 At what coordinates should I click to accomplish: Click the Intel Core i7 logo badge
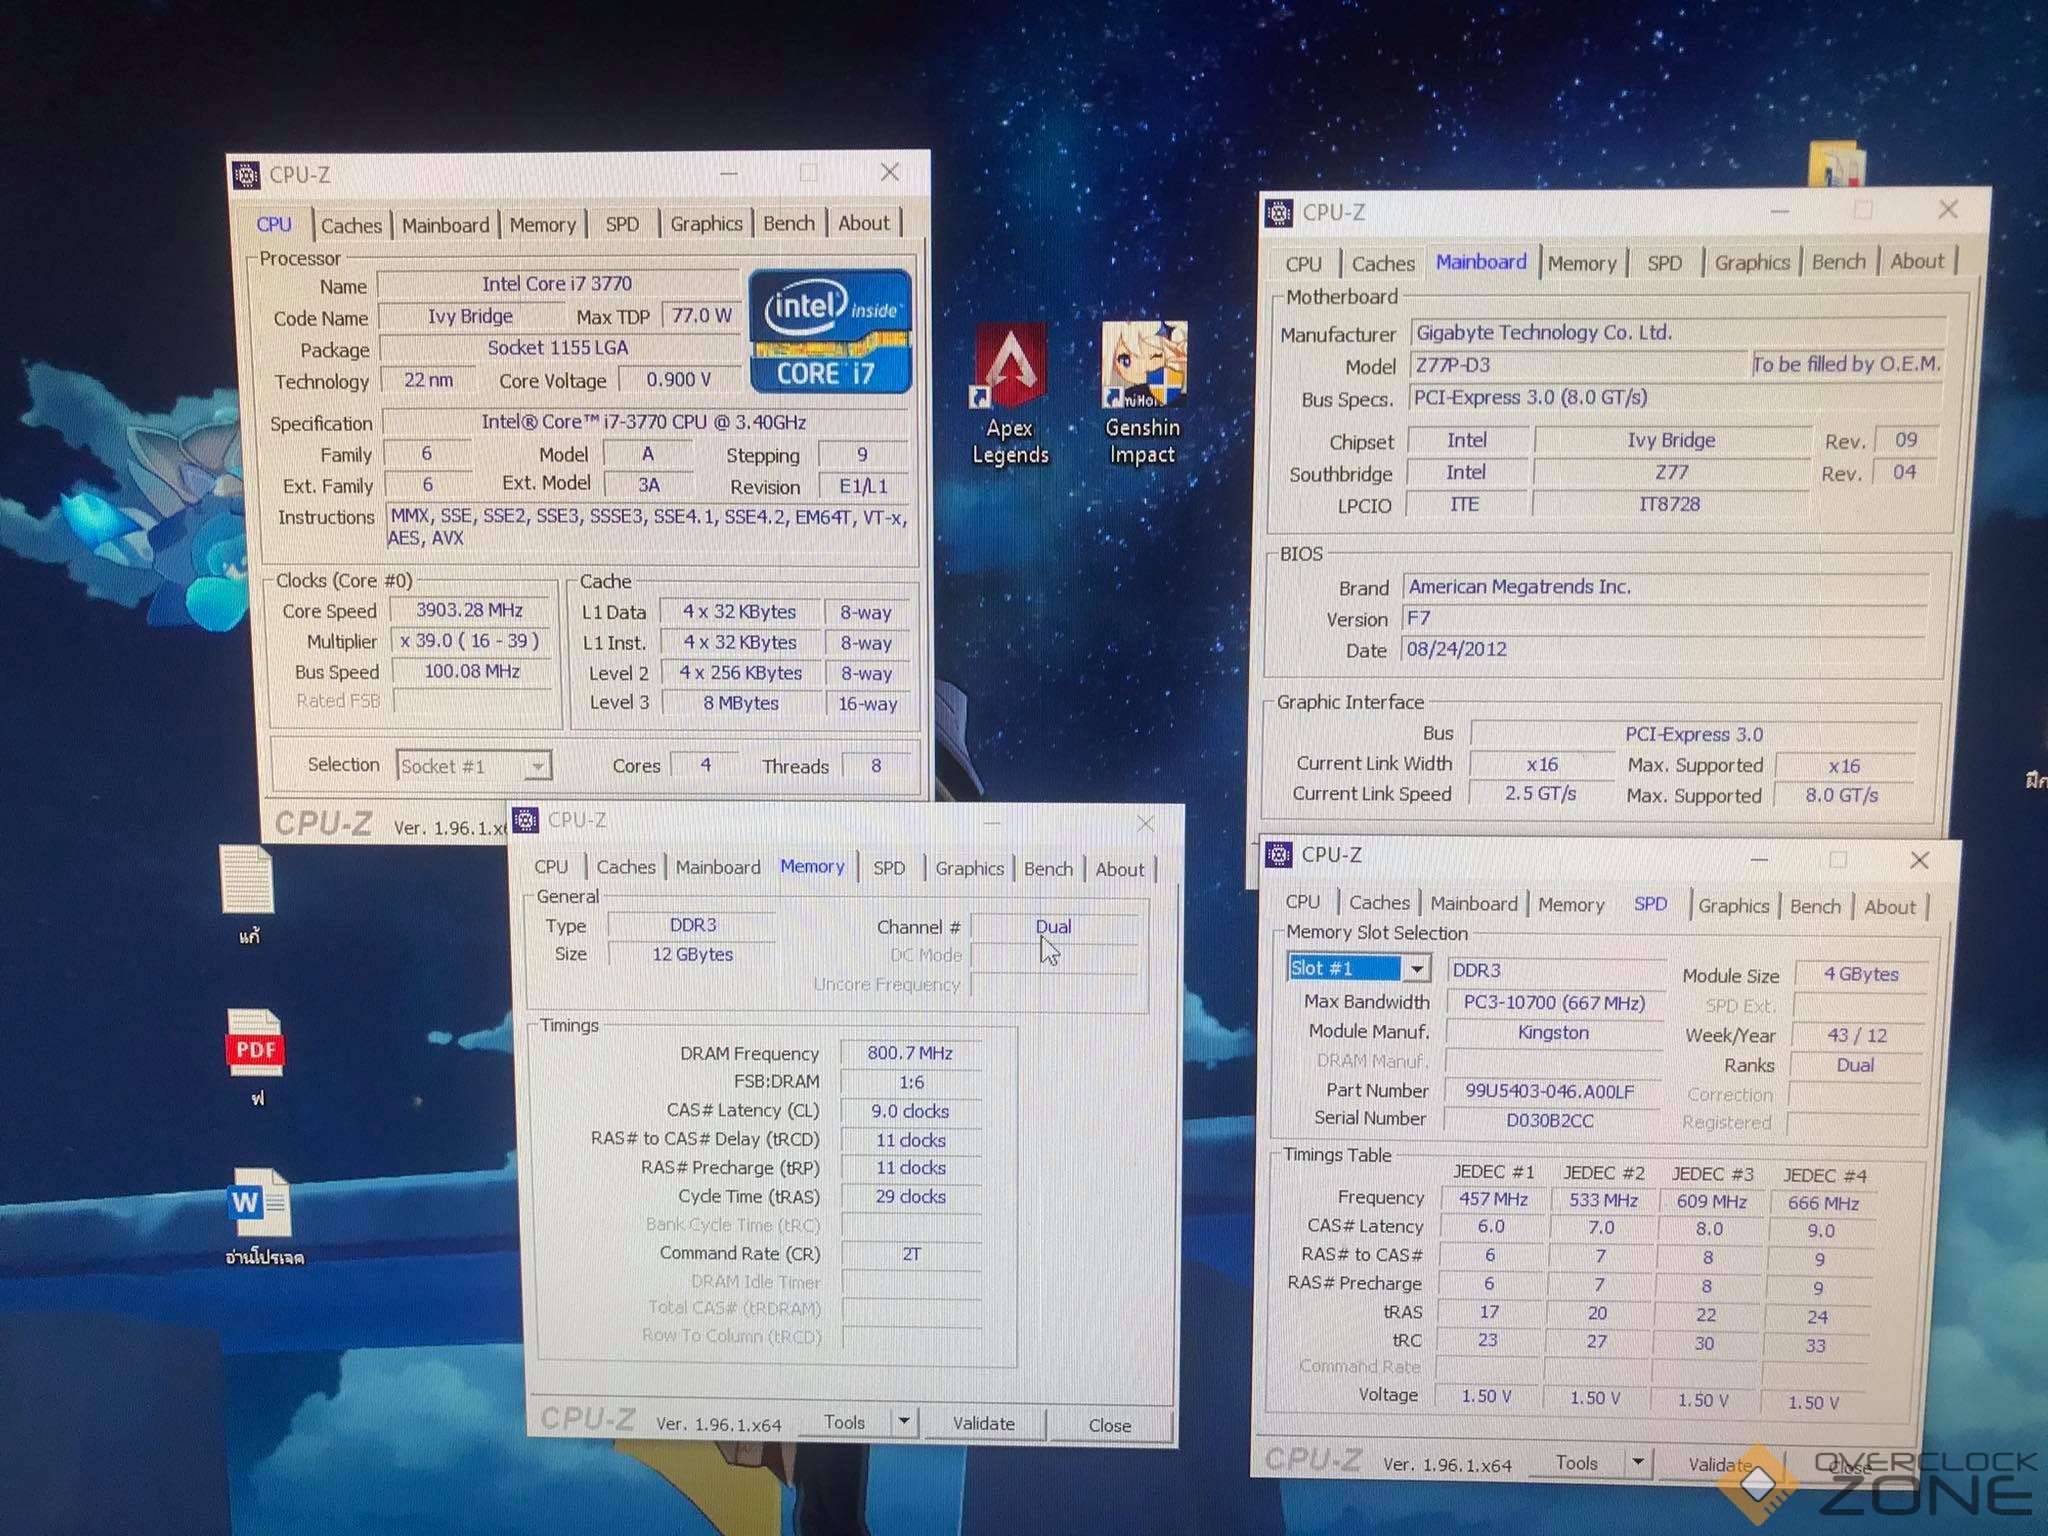(829, 330)
